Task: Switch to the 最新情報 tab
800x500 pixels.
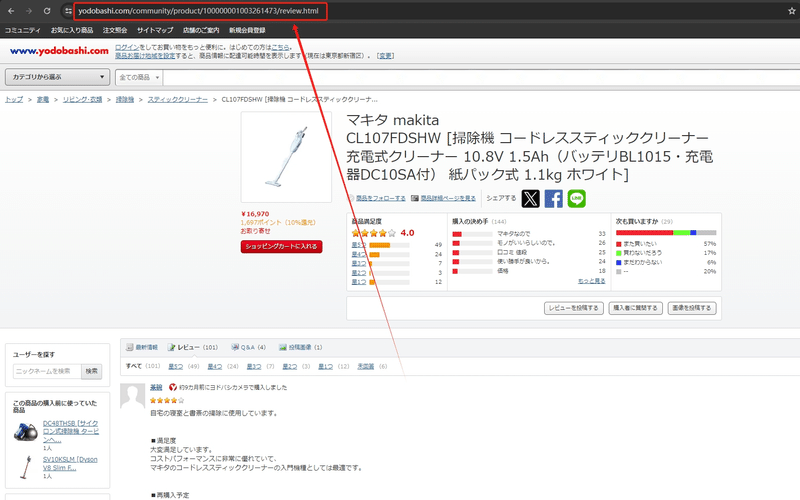Action: (x=142, y=347)
